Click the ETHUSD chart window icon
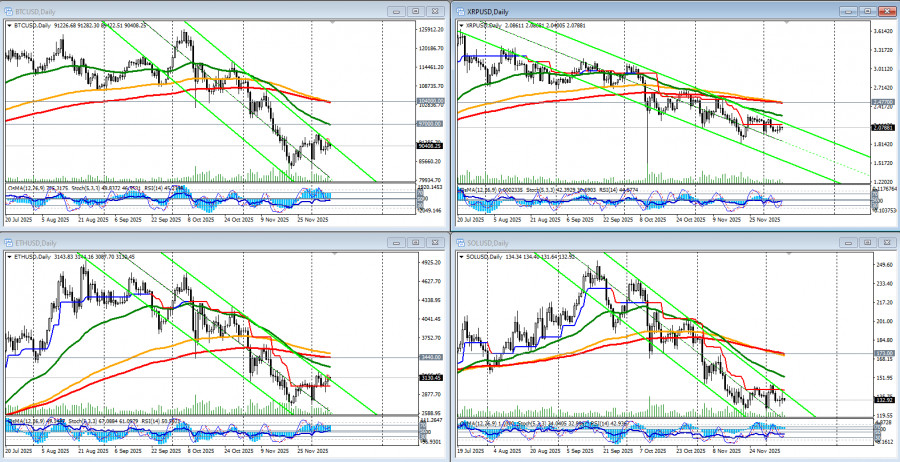This screenshot has height=462, width=900. [x=7, y=243]
